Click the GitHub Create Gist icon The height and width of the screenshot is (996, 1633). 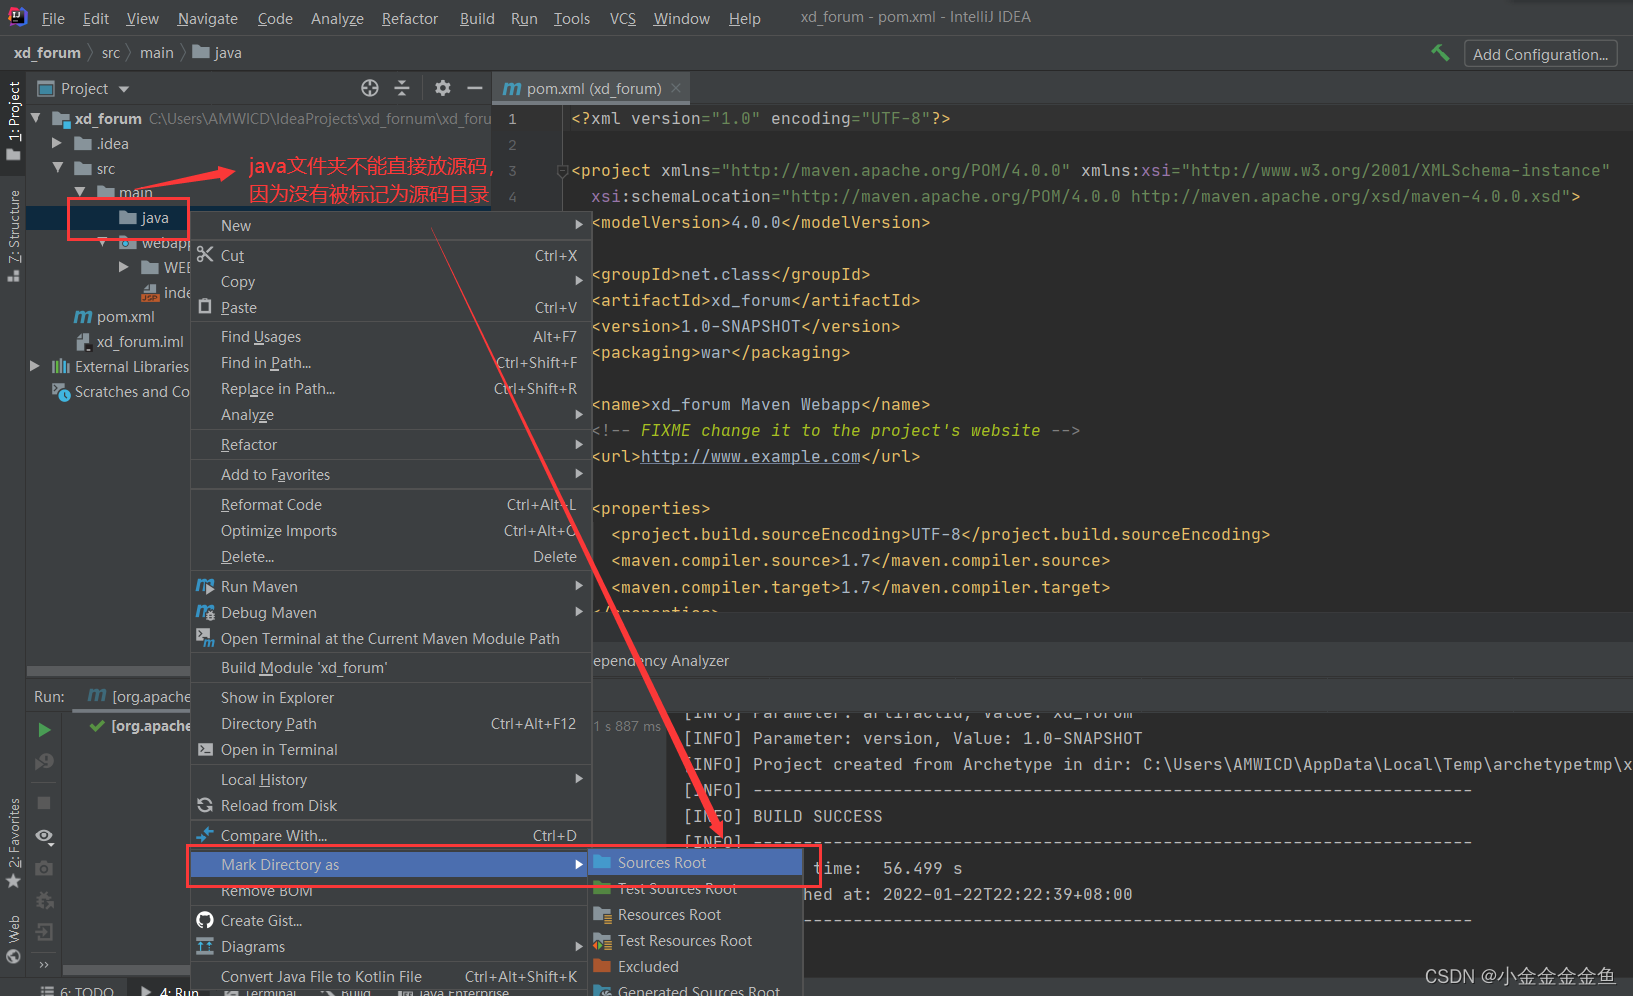205,920
